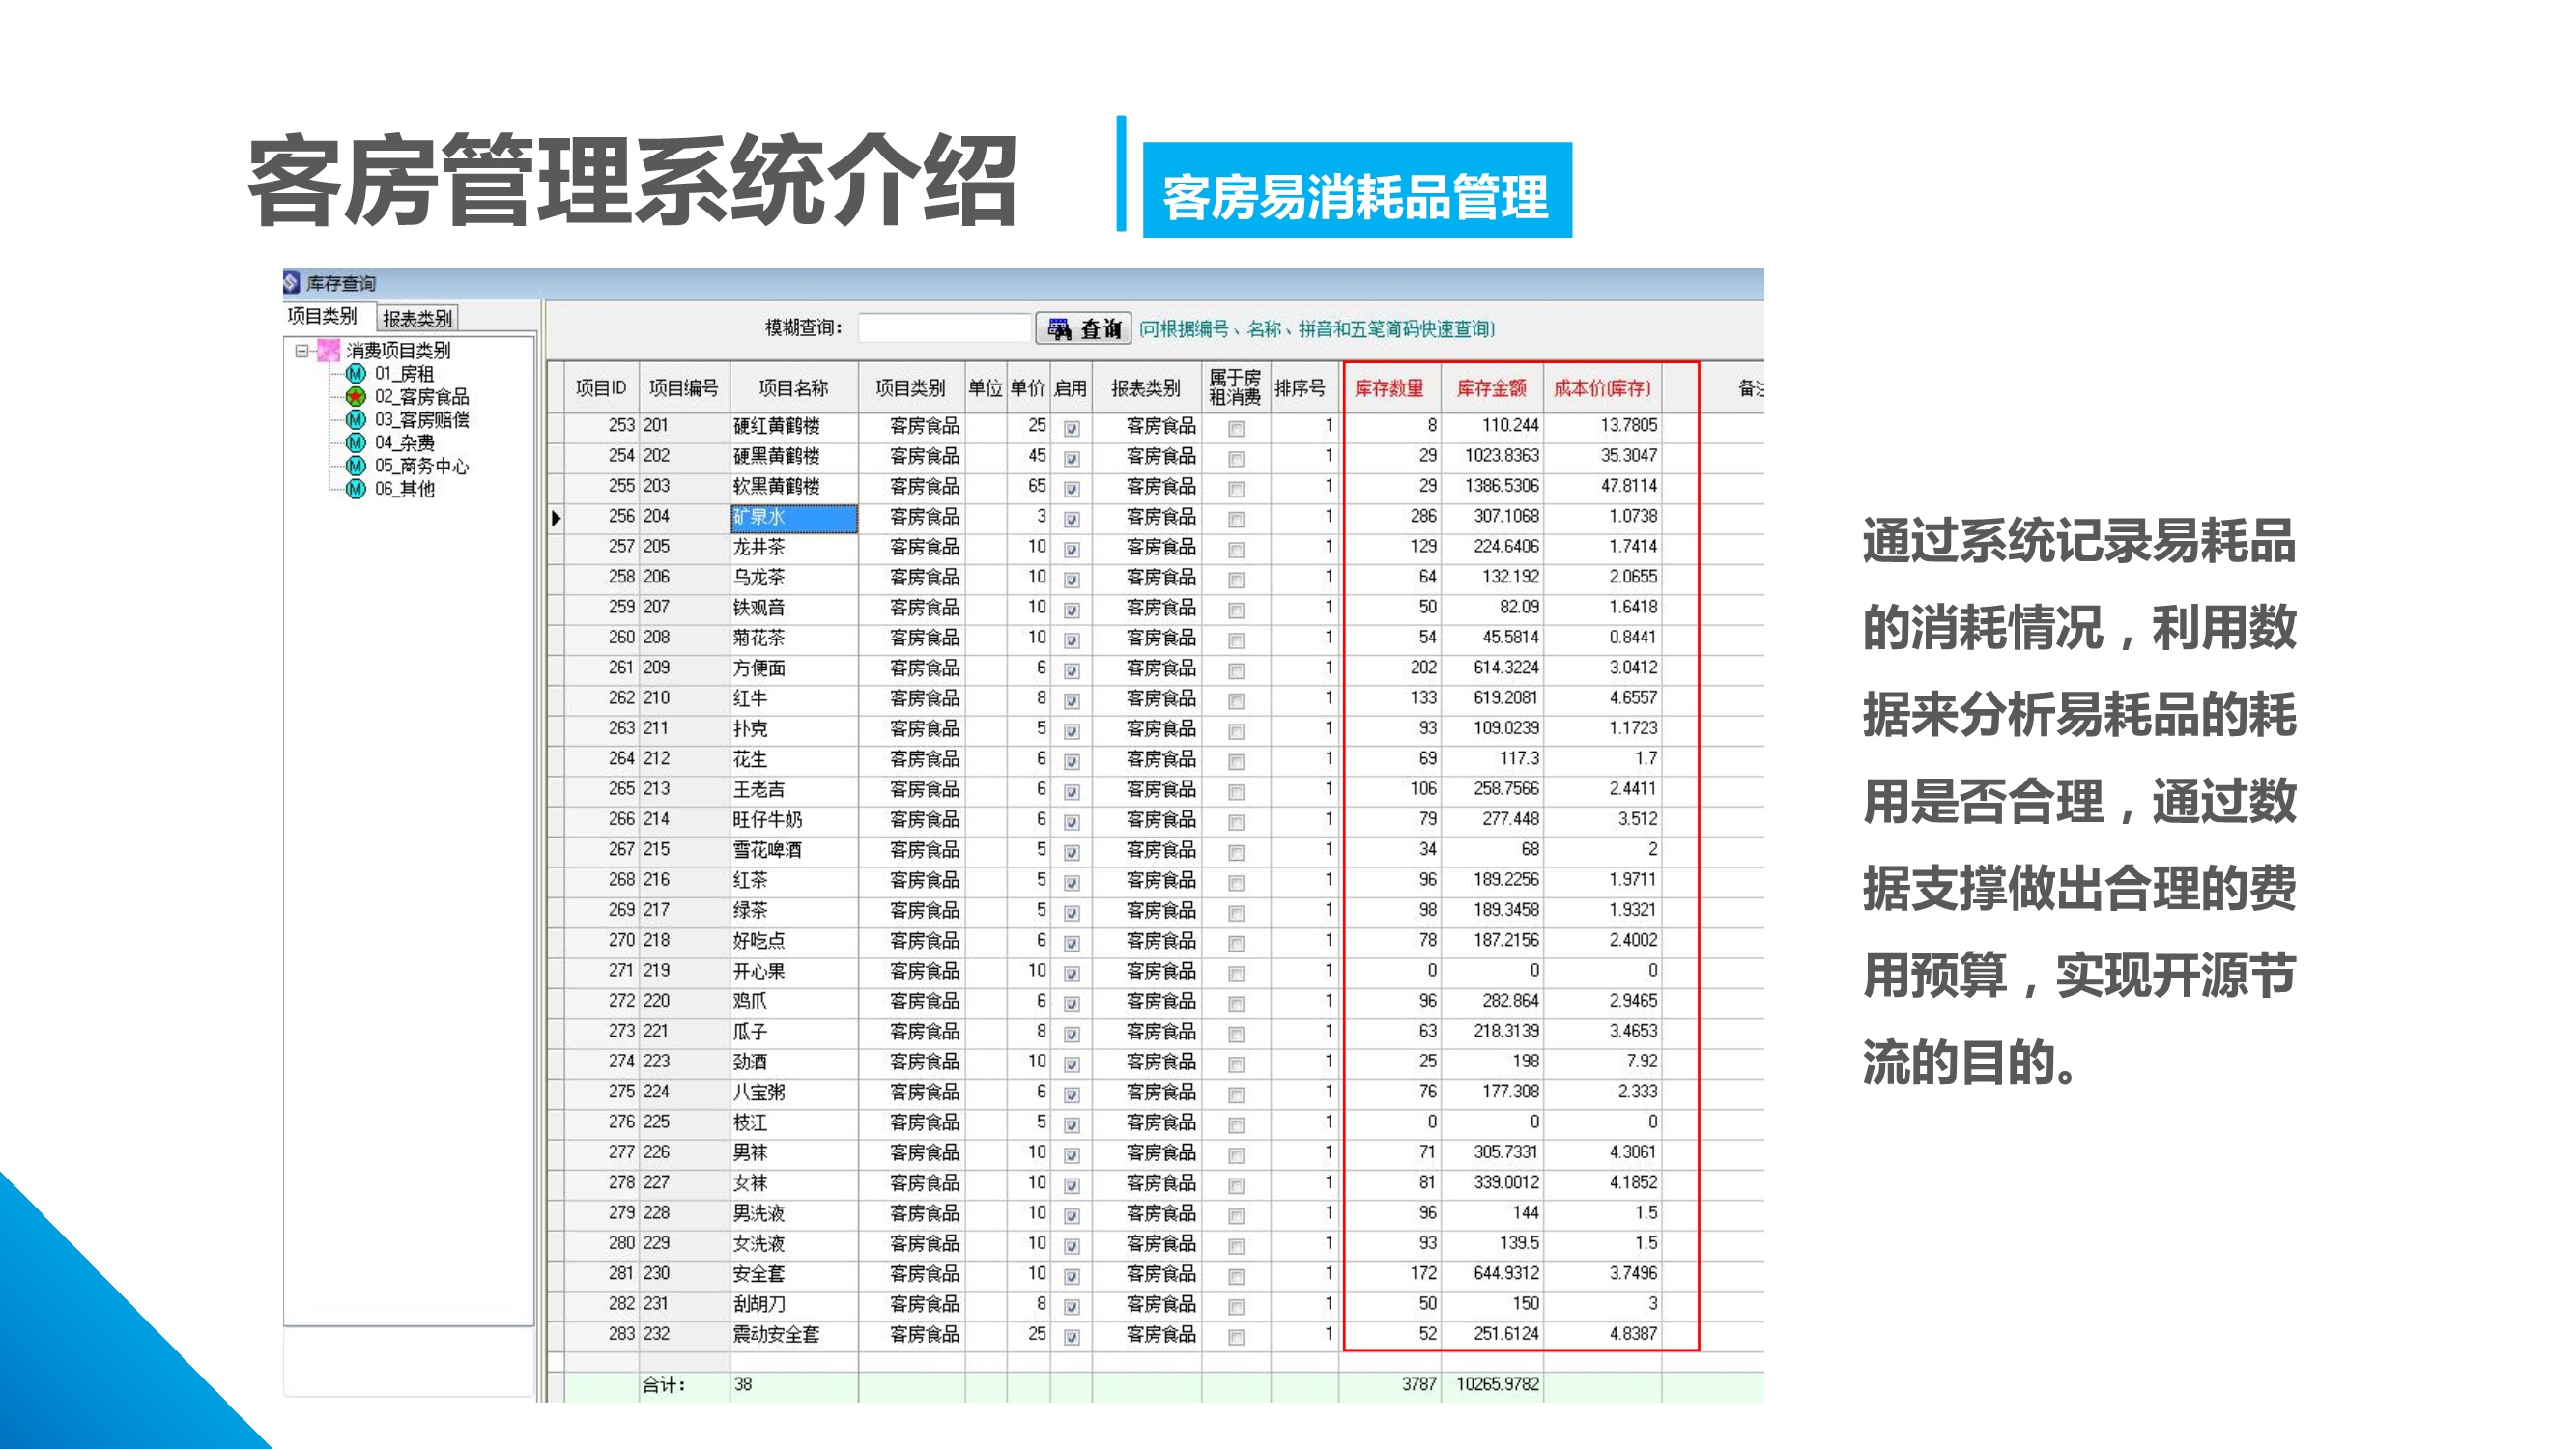
Task: Click the current row indicator arrow
Action: pyautogui.click(x=556, y=517)
